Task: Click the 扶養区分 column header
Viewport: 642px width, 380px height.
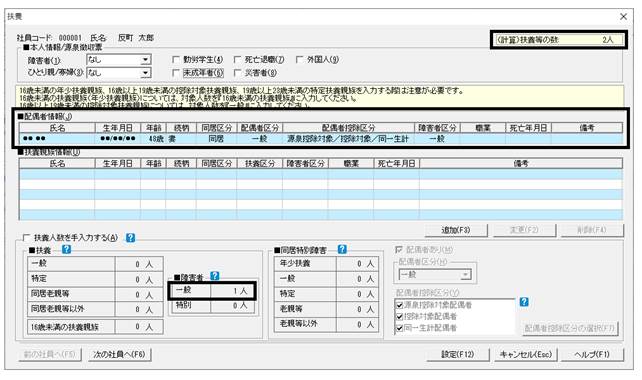Action: coord(260,163)
